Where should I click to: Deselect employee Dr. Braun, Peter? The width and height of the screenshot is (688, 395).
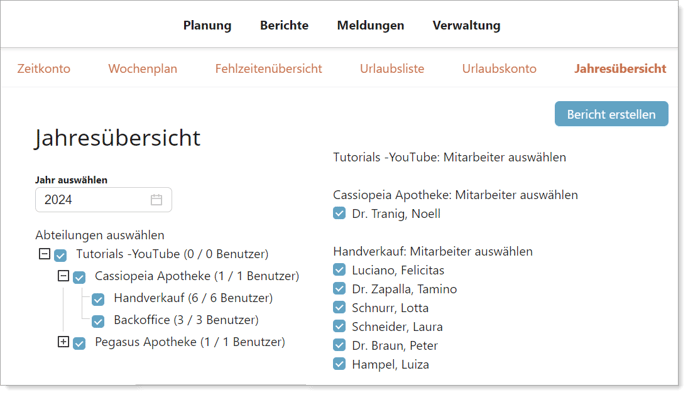pos(339,345)
